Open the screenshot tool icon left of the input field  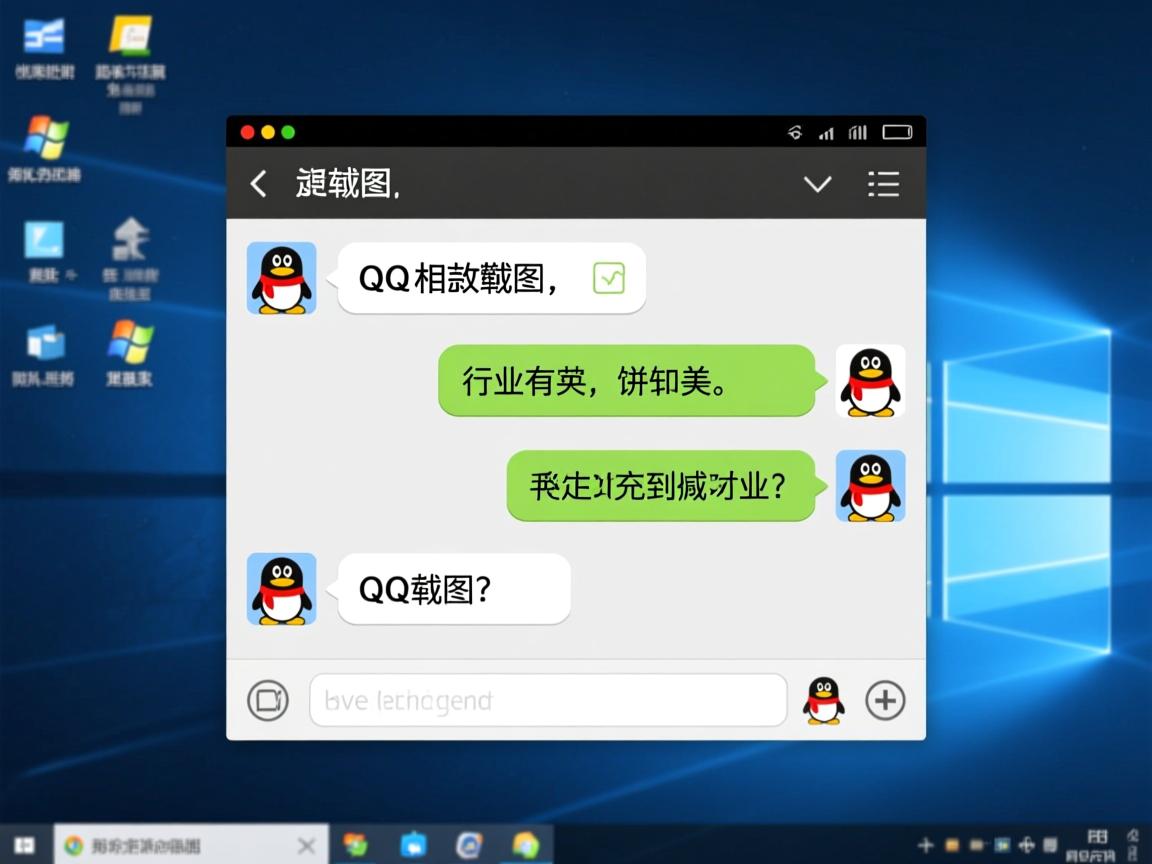click(x=267, y=700)
